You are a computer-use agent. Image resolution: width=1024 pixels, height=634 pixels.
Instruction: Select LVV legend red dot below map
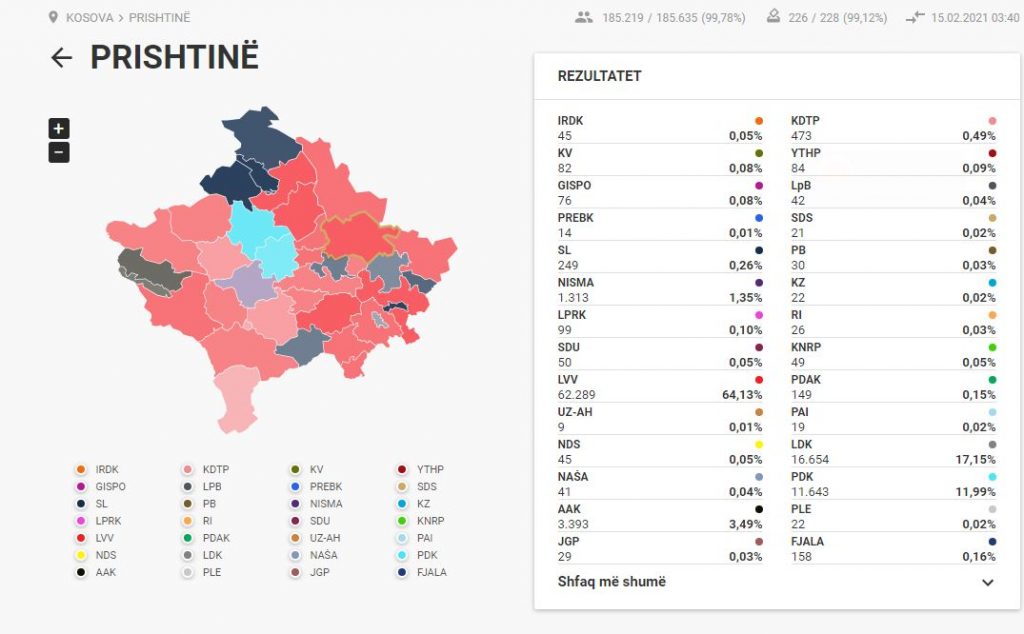[81, 538]
